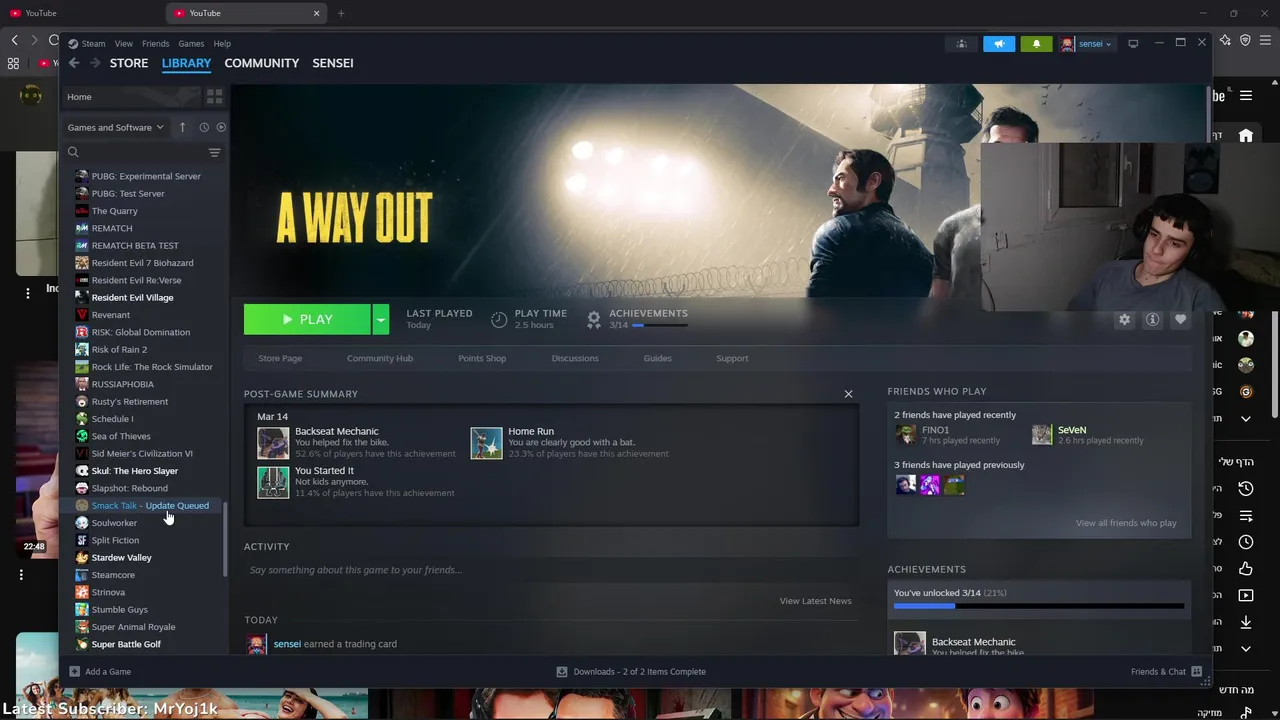Open the Community Hub link

coord(380,358)
